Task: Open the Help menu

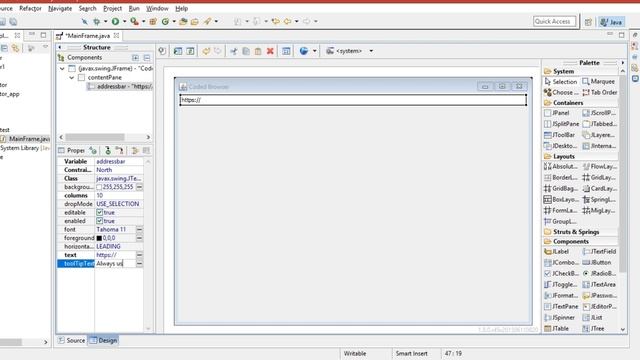Action: tap(182, 8)
